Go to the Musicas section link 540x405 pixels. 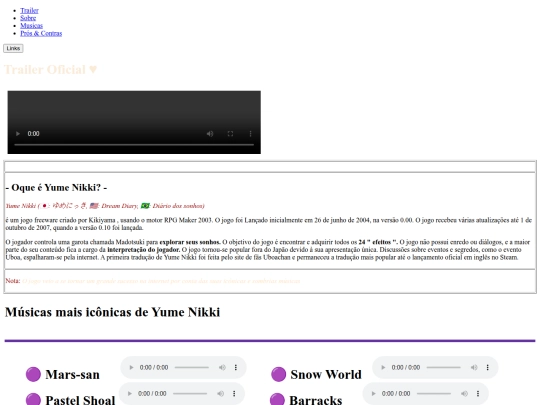coord(31,25)
